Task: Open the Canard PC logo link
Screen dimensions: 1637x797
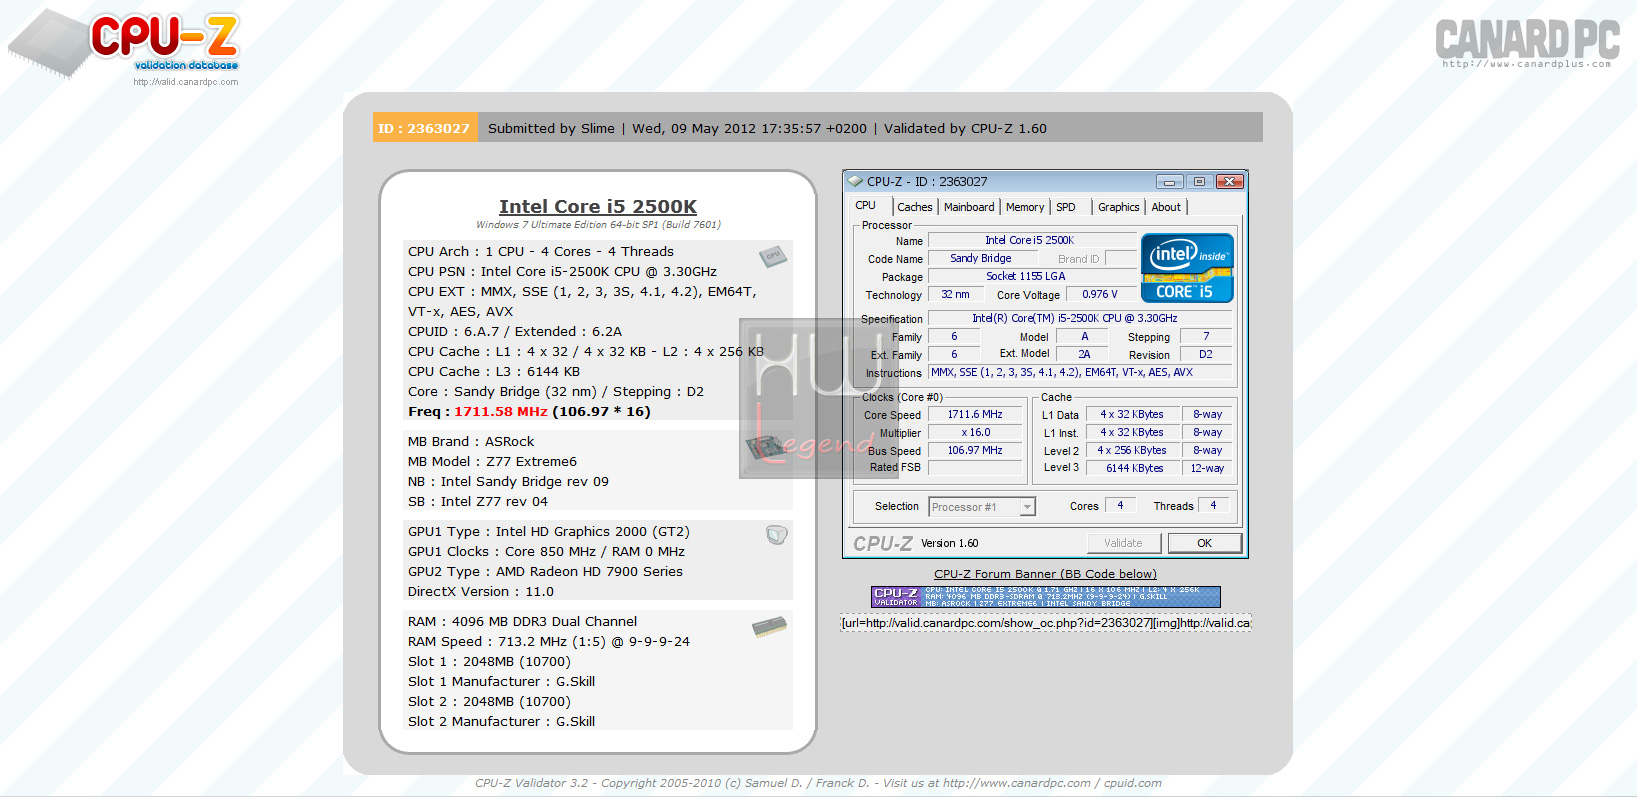Action: (1527, 42)
